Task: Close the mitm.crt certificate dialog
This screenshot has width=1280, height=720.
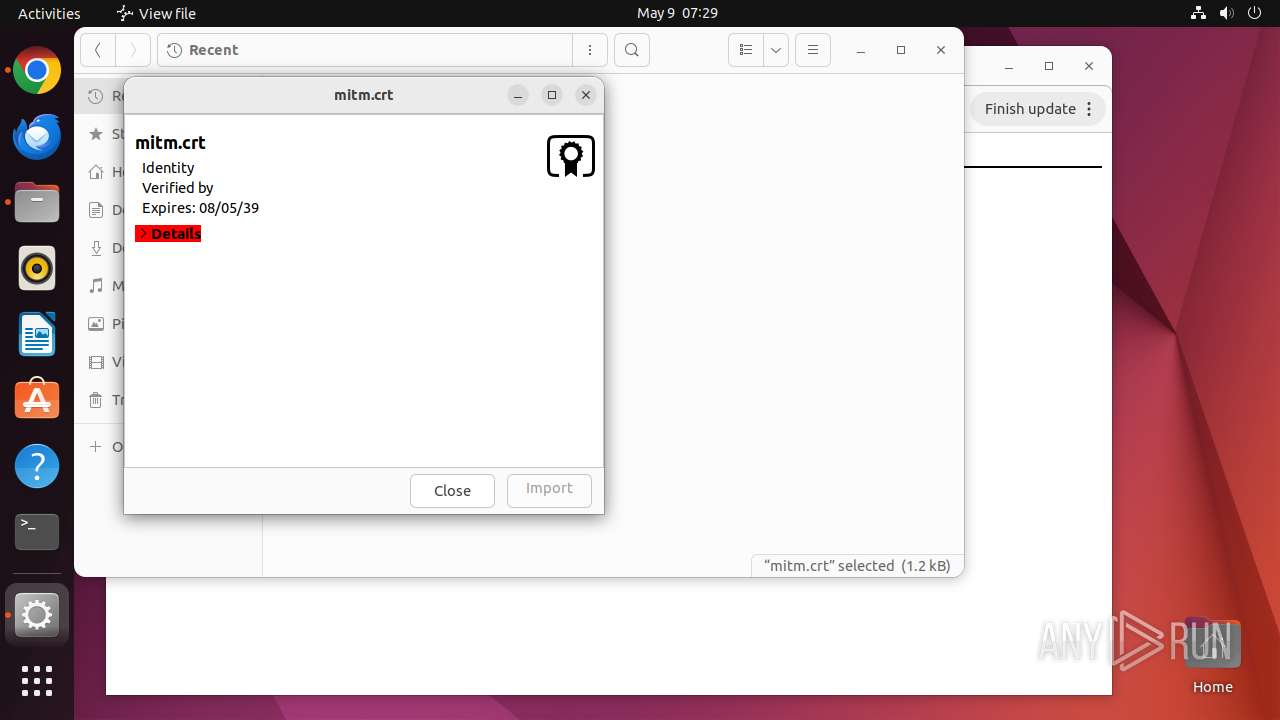Action: pos(452,491)
